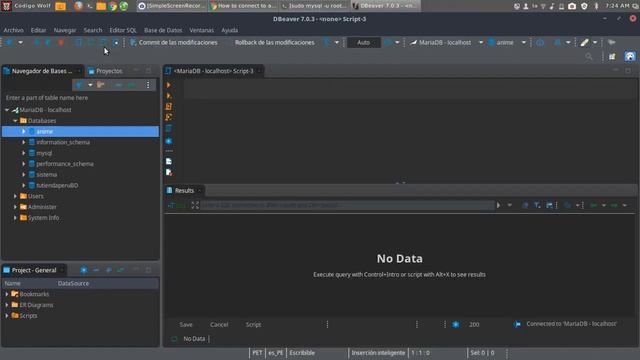Click the show output panel icon in sidebar
This screenshot has height=360, width=640.
169,162
